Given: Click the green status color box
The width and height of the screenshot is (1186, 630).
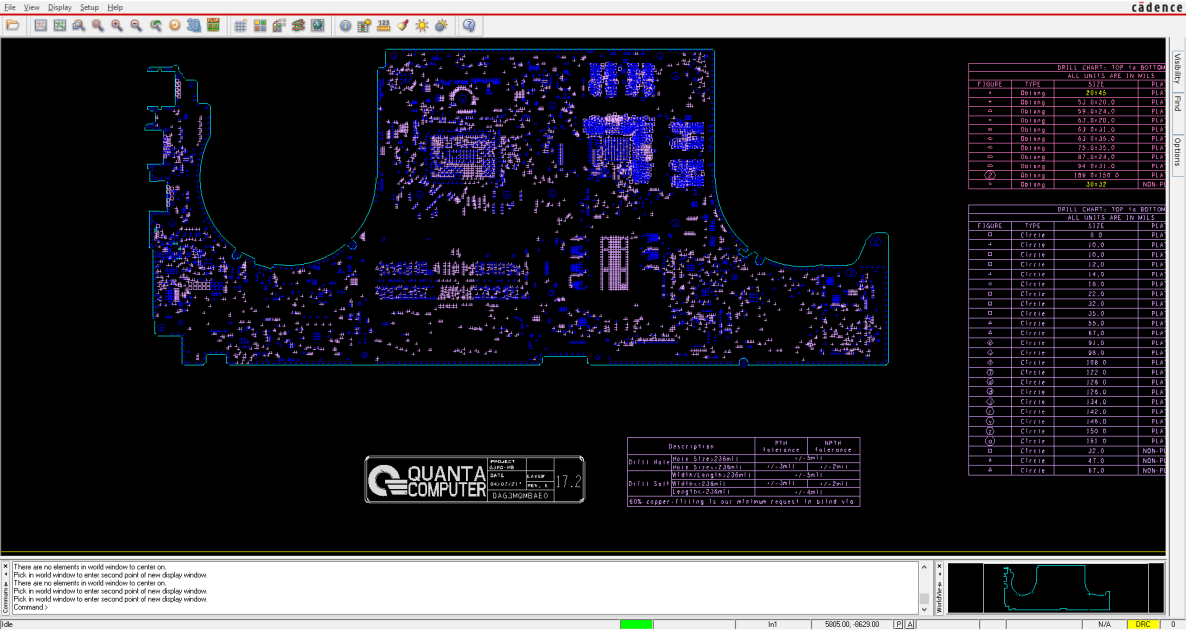Looking at the screenshot, I should [x=635, y=624].
